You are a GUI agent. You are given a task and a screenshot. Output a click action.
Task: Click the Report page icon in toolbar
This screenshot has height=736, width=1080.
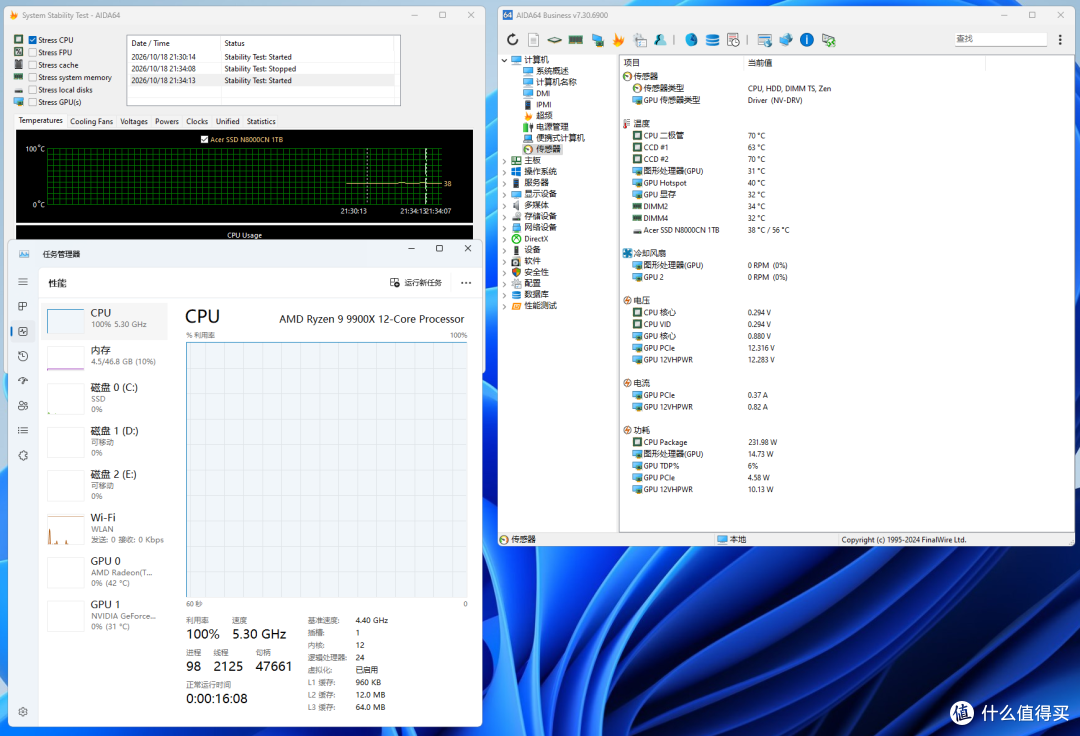pos(534,40)
